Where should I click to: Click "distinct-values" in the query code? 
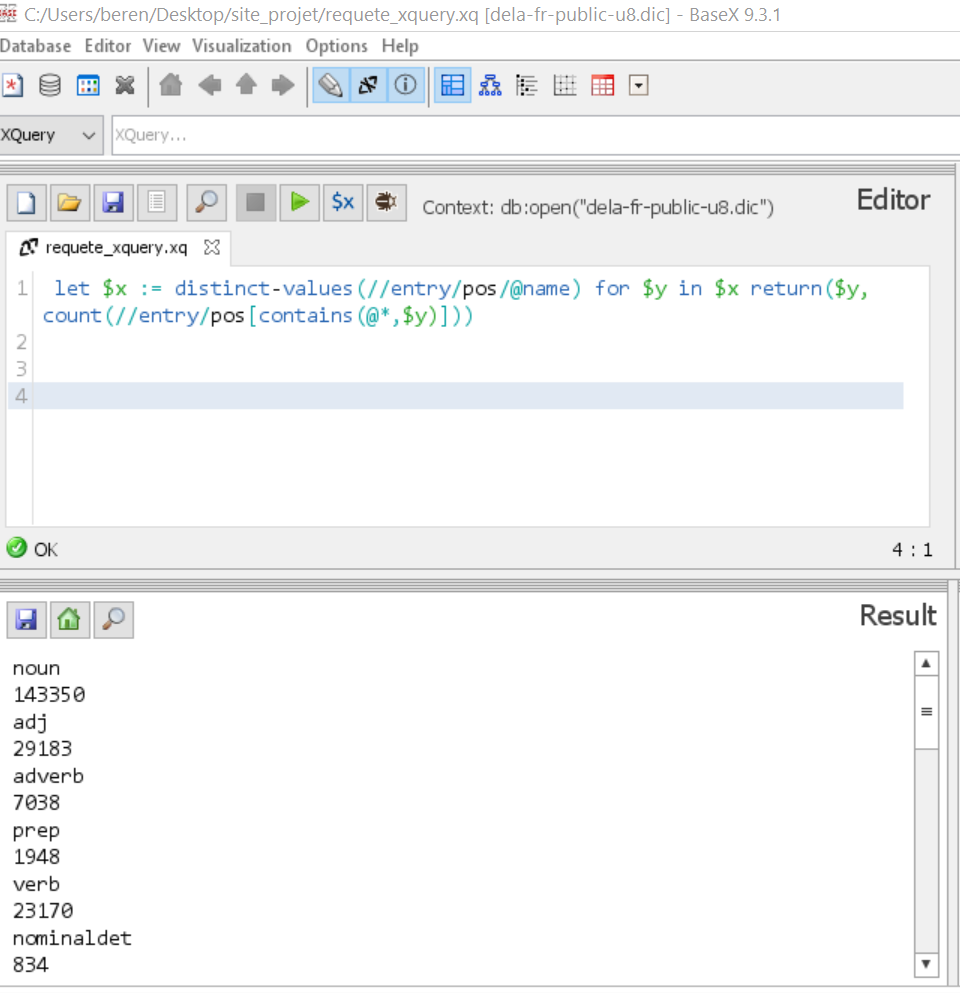pos(263,289)
